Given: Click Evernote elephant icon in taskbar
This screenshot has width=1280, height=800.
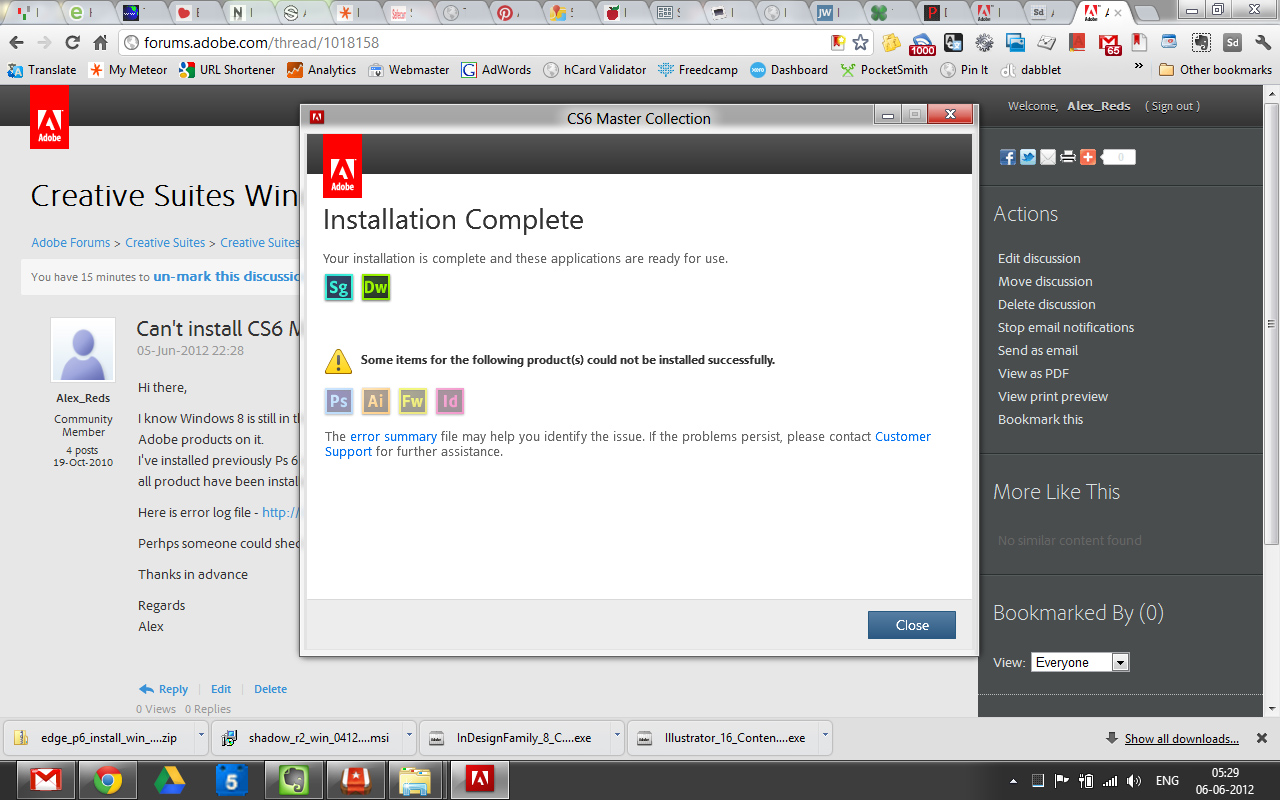Looking at the screenshot, I should (x=293, y=780).
